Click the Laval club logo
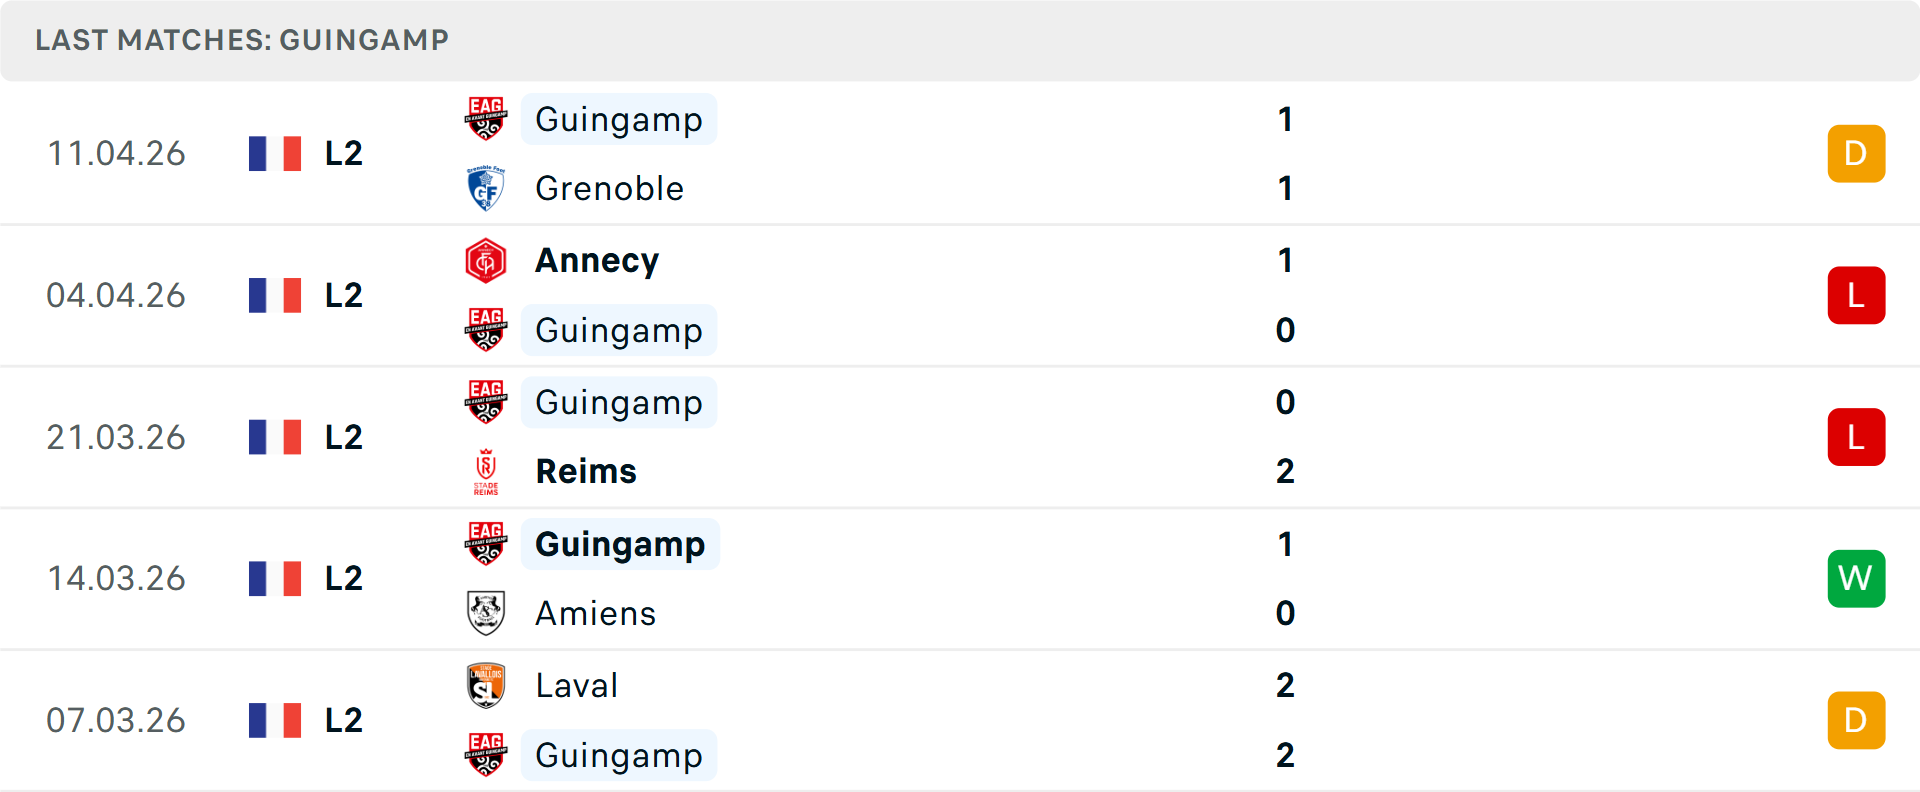The image size is (1920, 792). [x=487, y=685]
